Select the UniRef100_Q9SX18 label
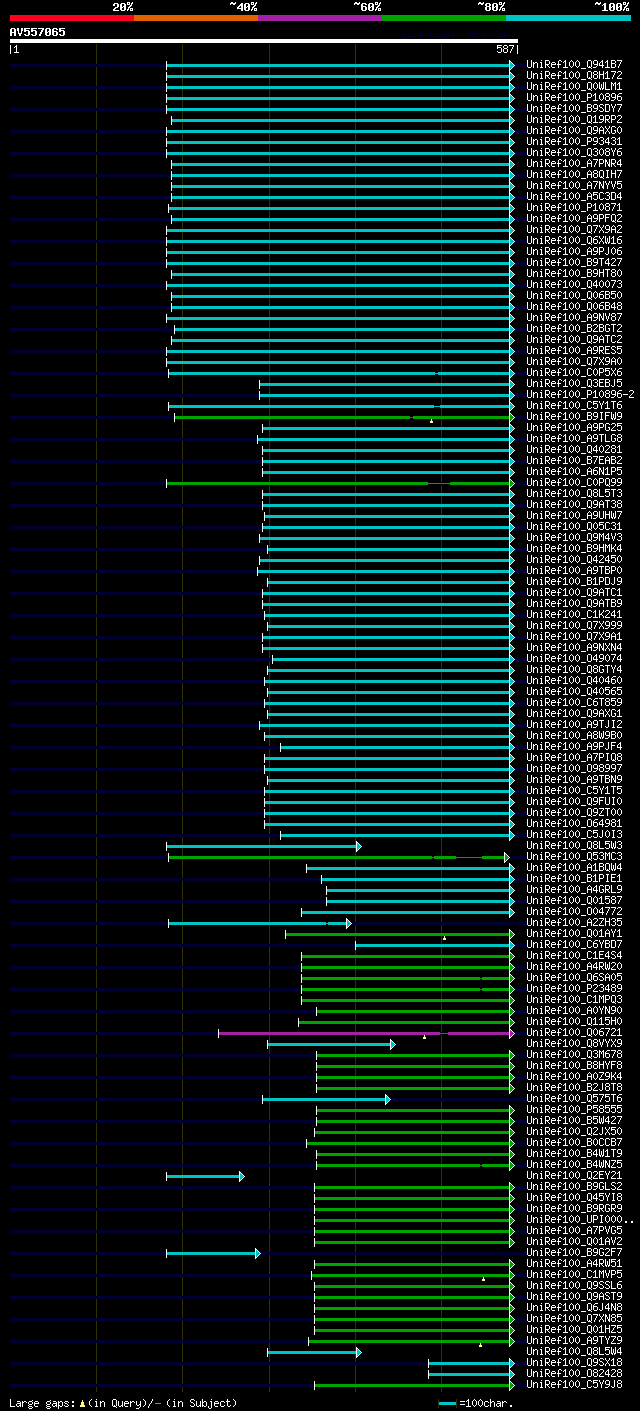 tap(574, 1362)
